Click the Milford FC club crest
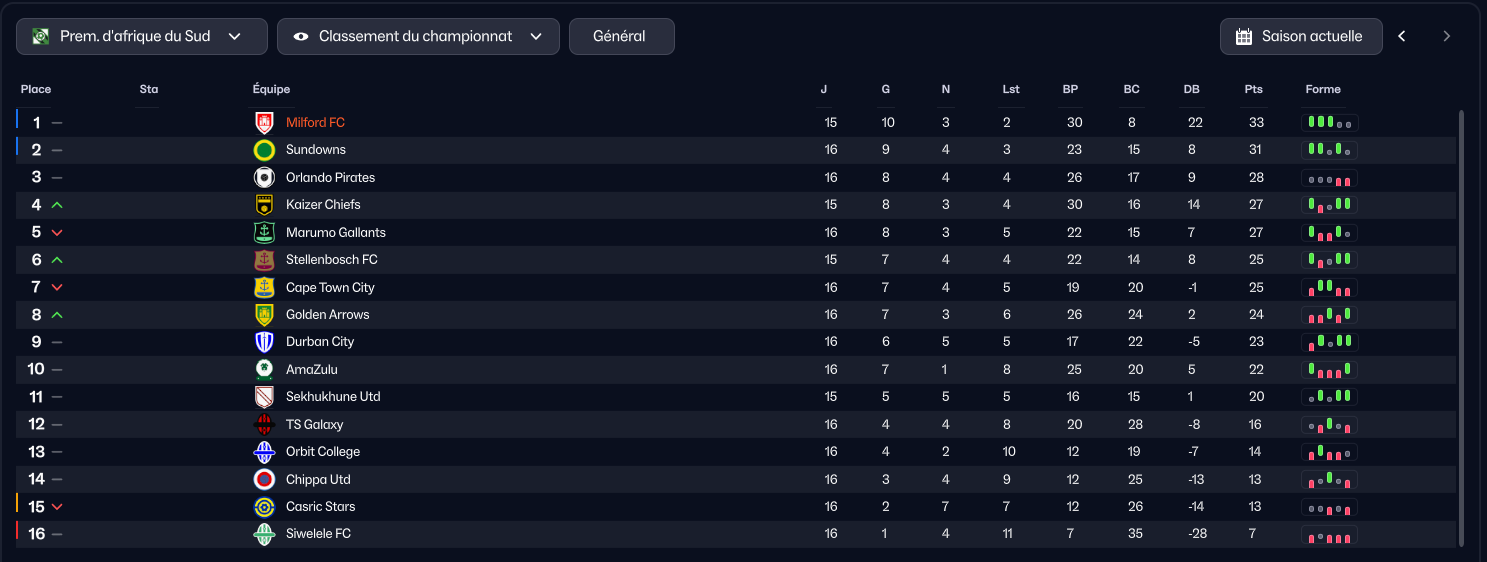Image resolution: width=1487 pixels, height=562 pixels. click(264, 123)
